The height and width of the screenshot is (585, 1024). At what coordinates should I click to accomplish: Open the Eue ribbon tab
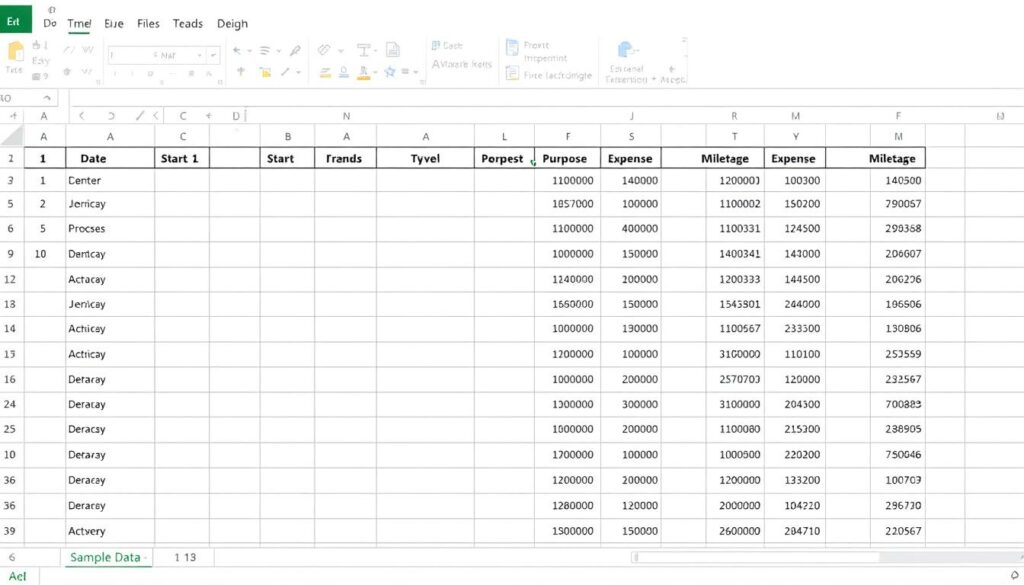[114, 24]
